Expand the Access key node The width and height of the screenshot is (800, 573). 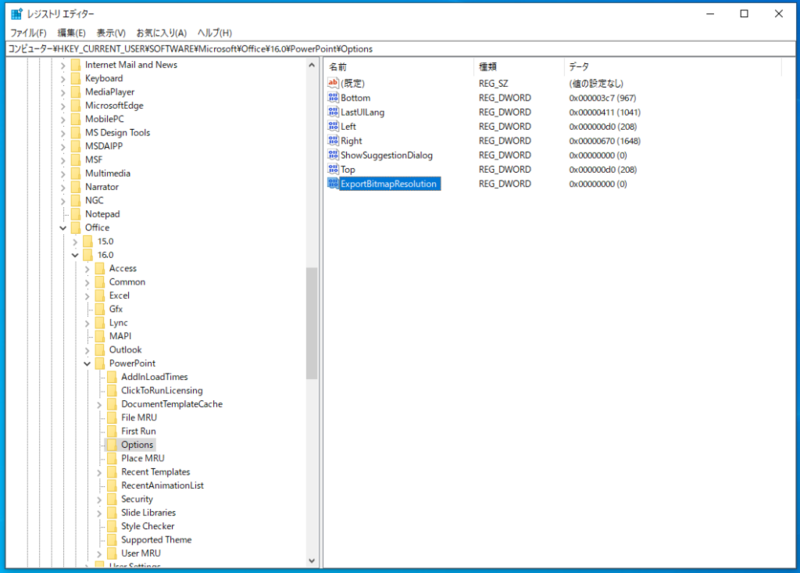(87, 269)
